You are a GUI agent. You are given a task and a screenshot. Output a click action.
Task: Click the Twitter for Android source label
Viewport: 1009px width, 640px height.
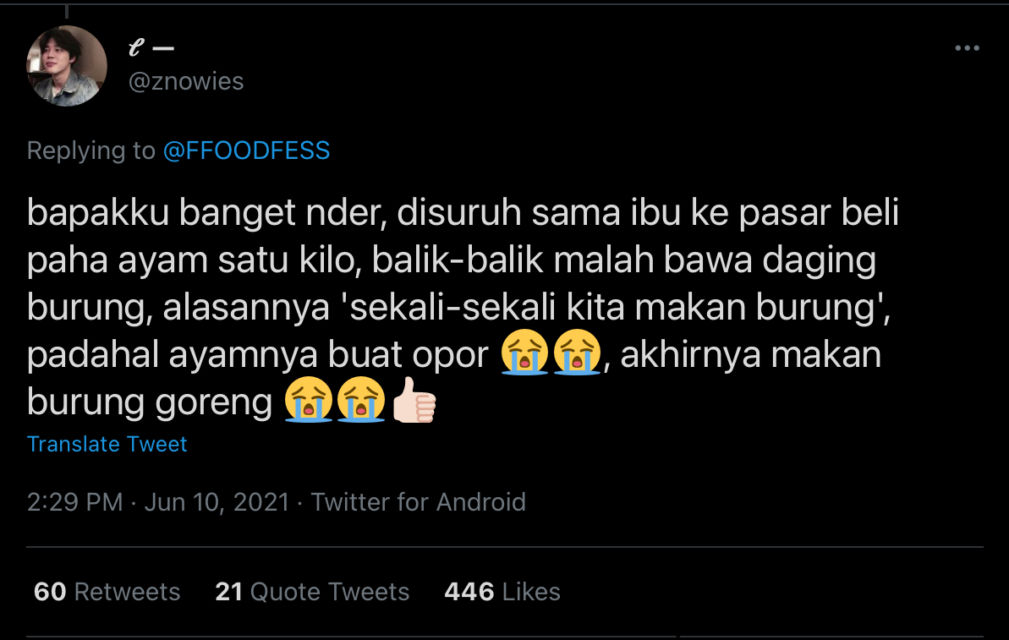(418, 502)
